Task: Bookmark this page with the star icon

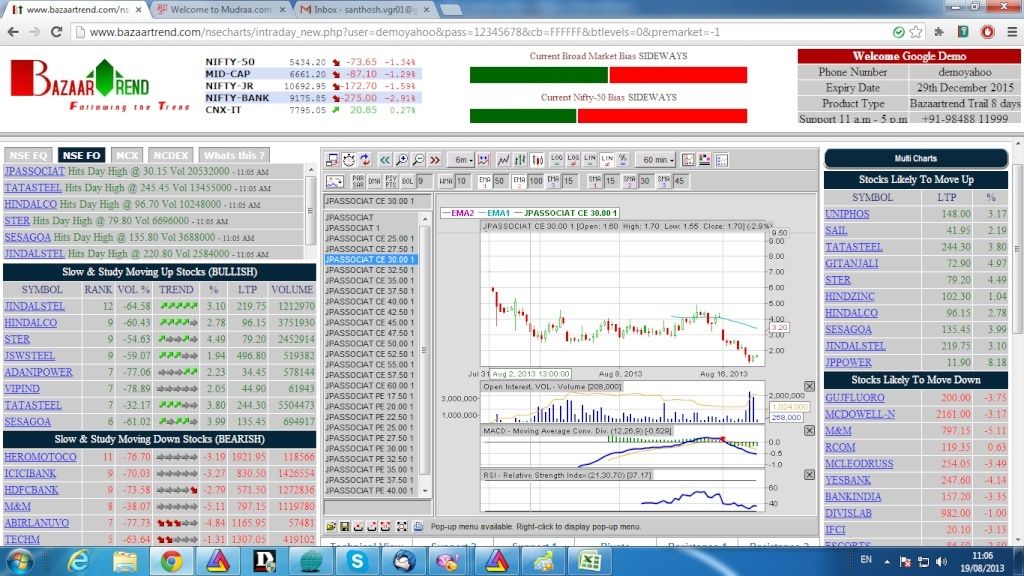Action: pyautogui.click(x=916, y=32)
